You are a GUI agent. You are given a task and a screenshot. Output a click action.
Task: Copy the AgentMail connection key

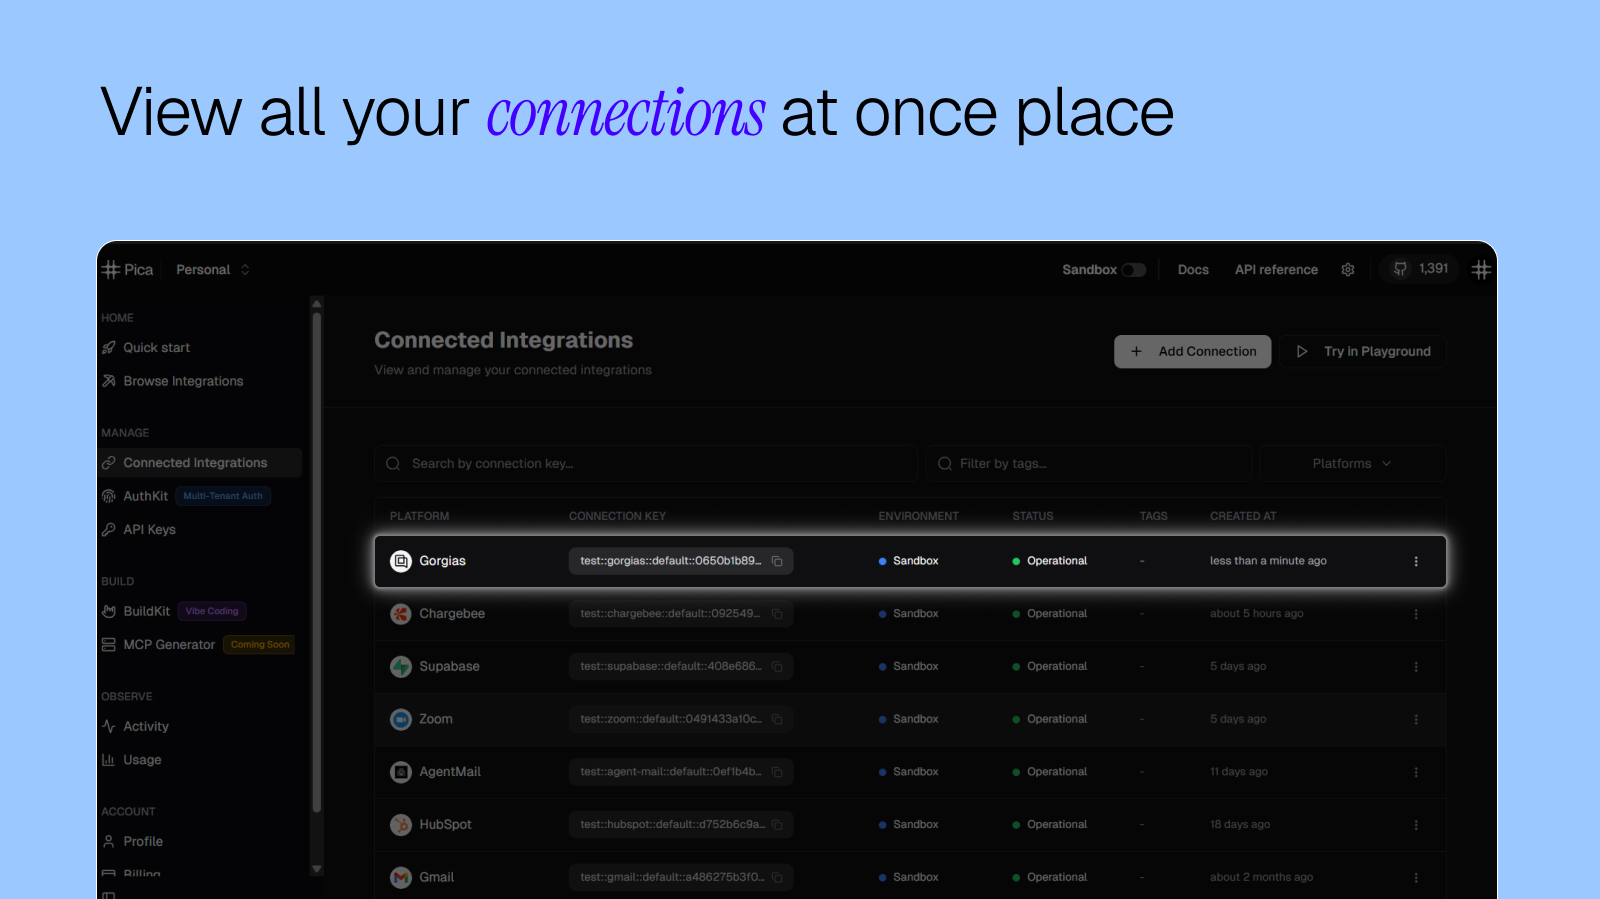point(777,772)
